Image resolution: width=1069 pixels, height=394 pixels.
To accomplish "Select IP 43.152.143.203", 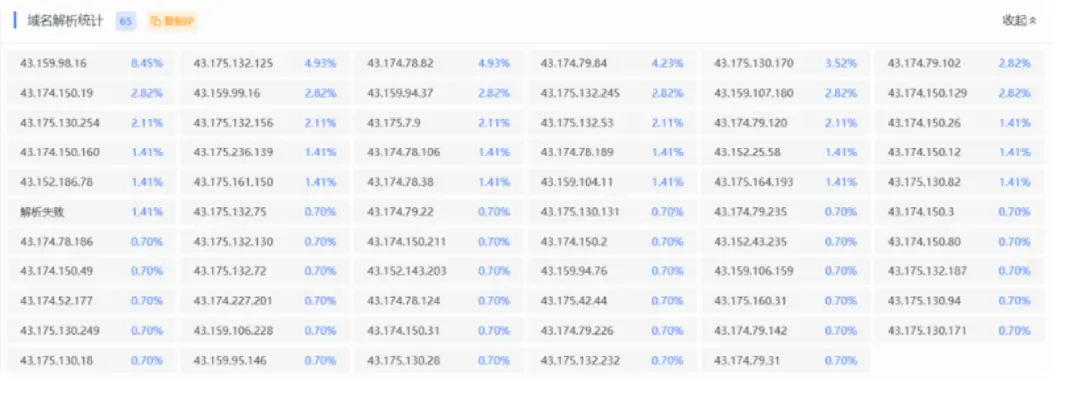I will pyautogui.click(x=407, y=271).
